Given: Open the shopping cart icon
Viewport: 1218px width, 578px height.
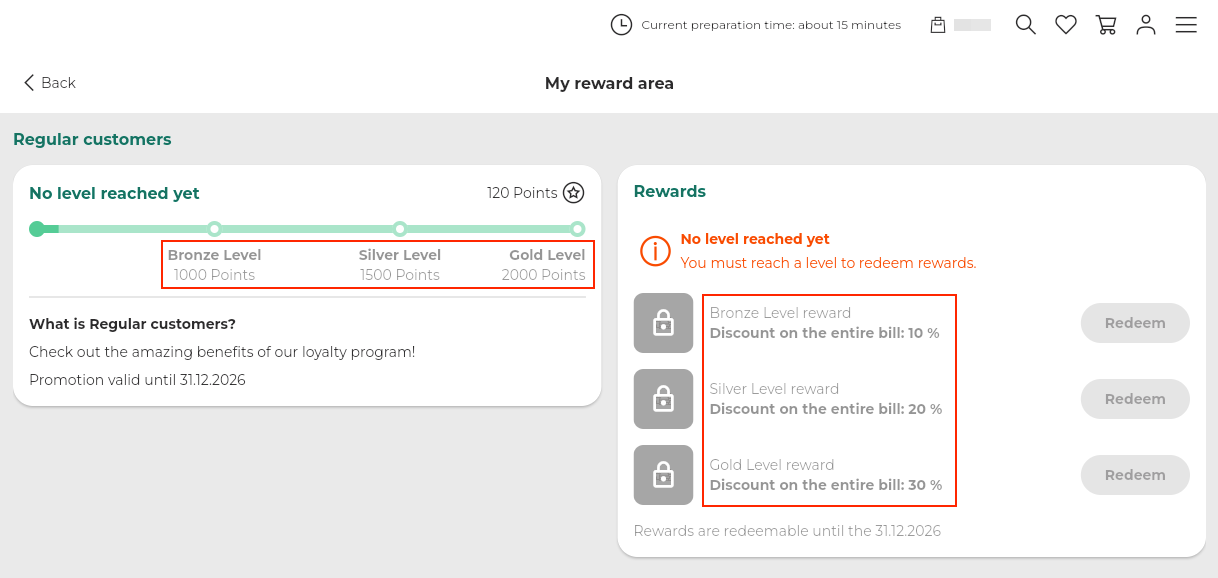Looking at the screenshot, I should tap(1106, 25).
